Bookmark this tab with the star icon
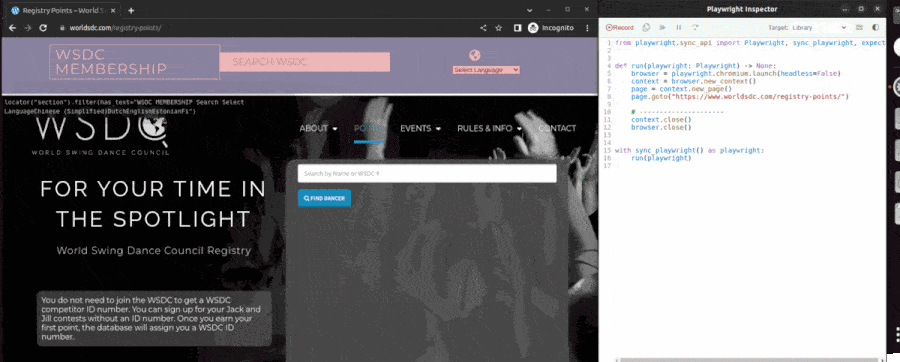This screenshot has width=900, height=362. [498, 28]
